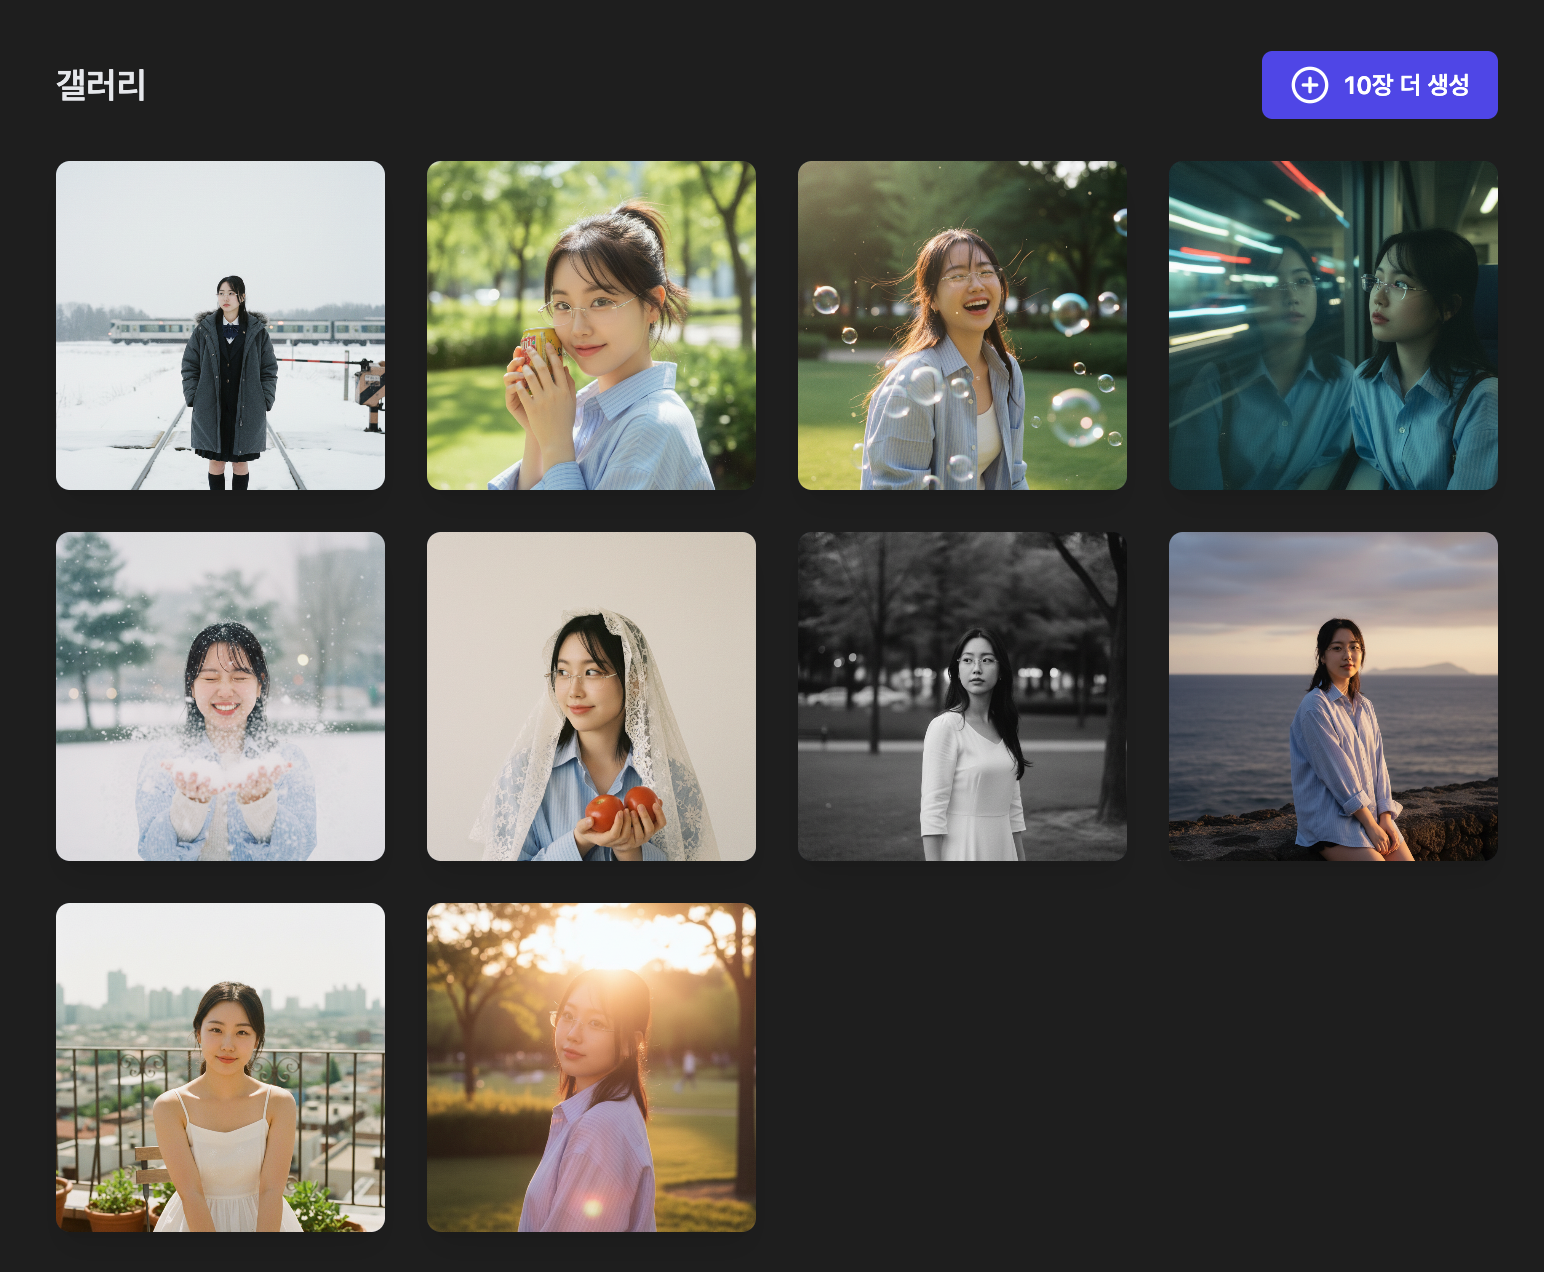The height and width of the screenshot is (1272, 1544).
Task: Click the distant island in seaside photo
Action: pyautogui.click(x=1420, y=668)
